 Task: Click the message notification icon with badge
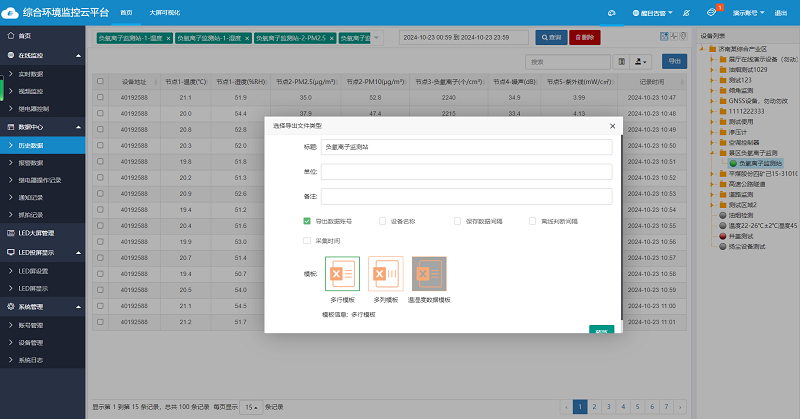tap(711, 13)
